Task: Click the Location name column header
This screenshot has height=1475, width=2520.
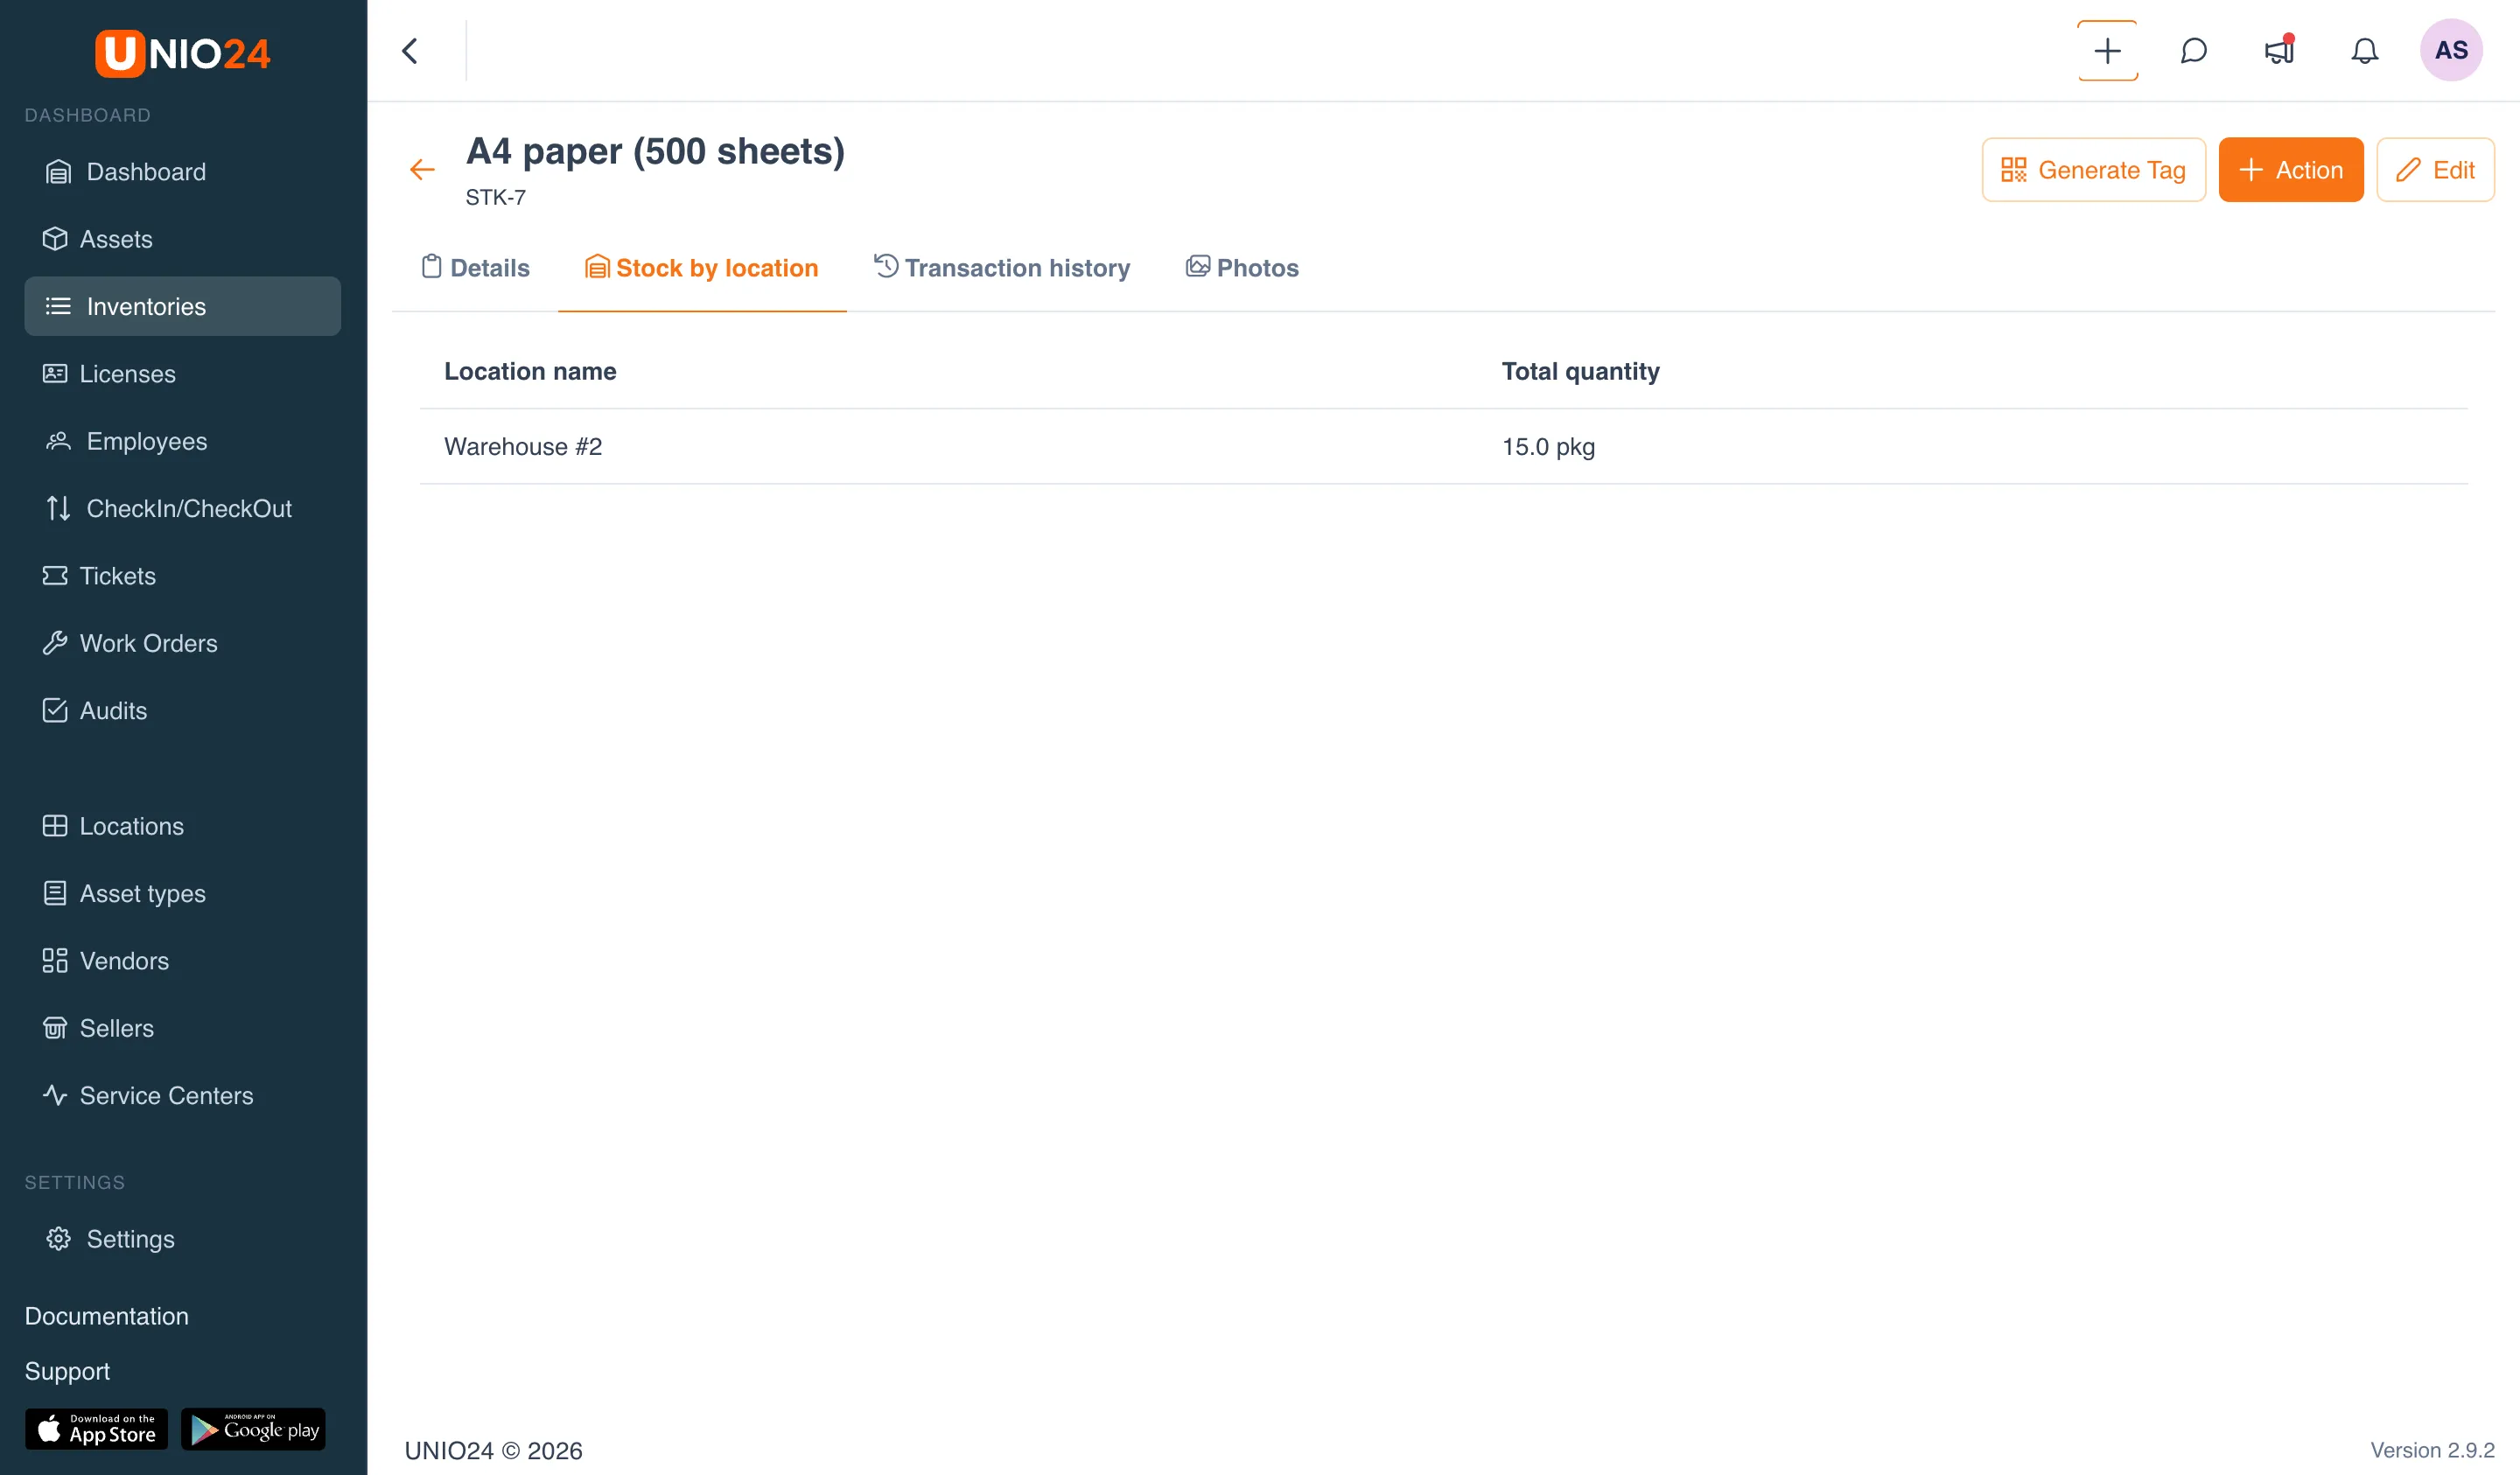Action: coord(530,371)
